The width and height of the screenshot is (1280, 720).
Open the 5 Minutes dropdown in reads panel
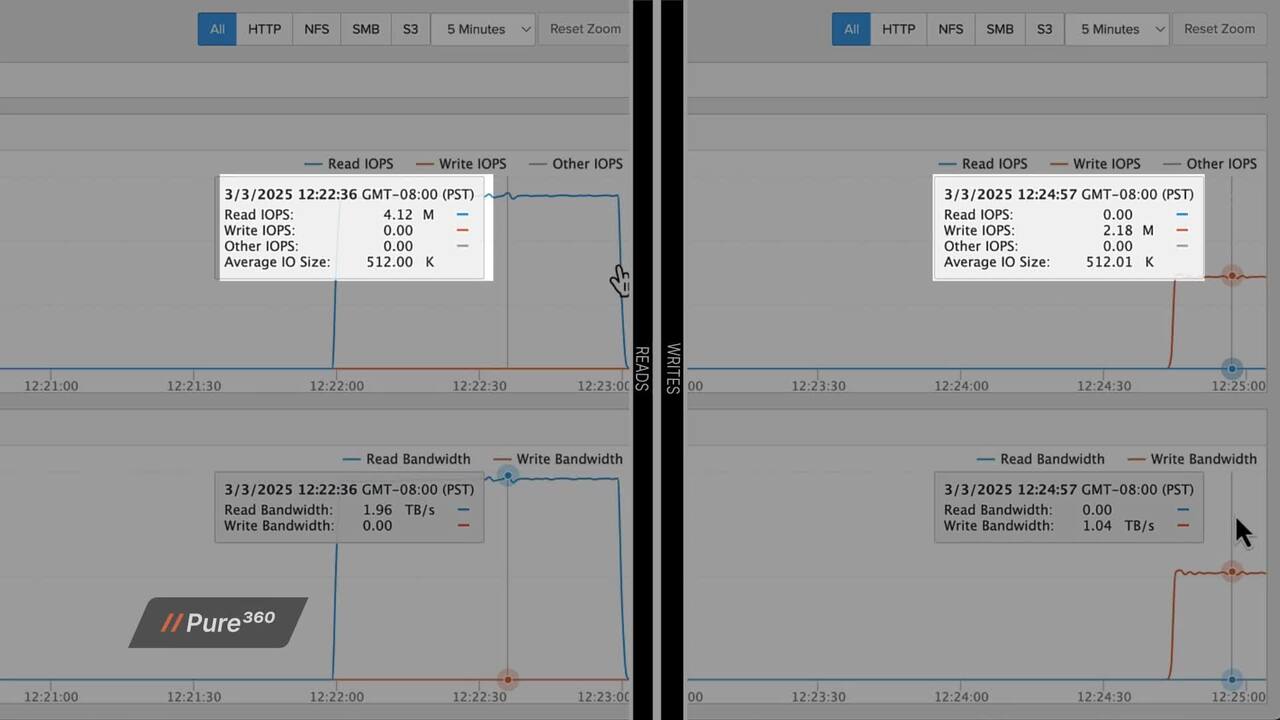[x=483, y=29]
